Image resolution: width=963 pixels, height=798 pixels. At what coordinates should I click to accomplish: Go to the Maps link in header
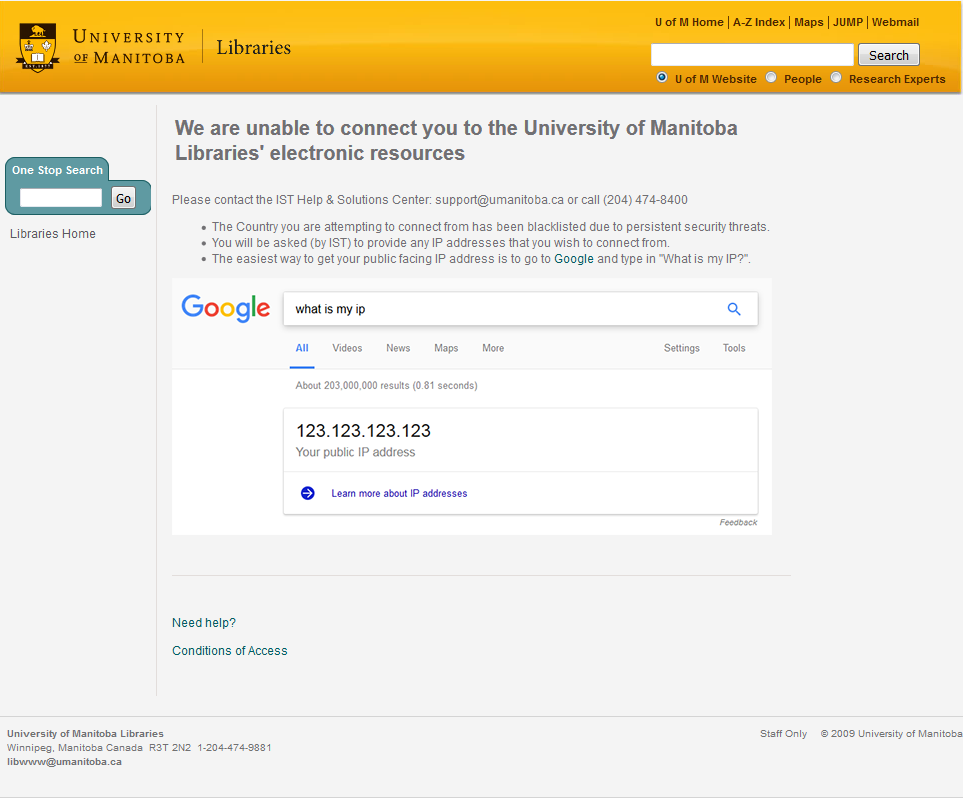coord(808,22)
